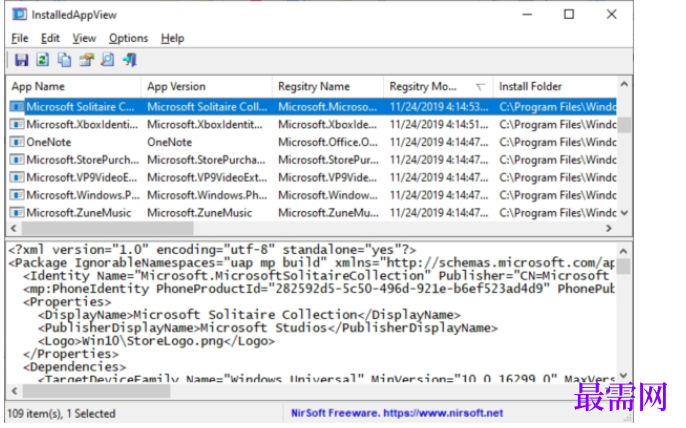Image resolution: width=686 pixels, height=428 pixels.
Task: Open the View menu
Action: coord(84,39)
